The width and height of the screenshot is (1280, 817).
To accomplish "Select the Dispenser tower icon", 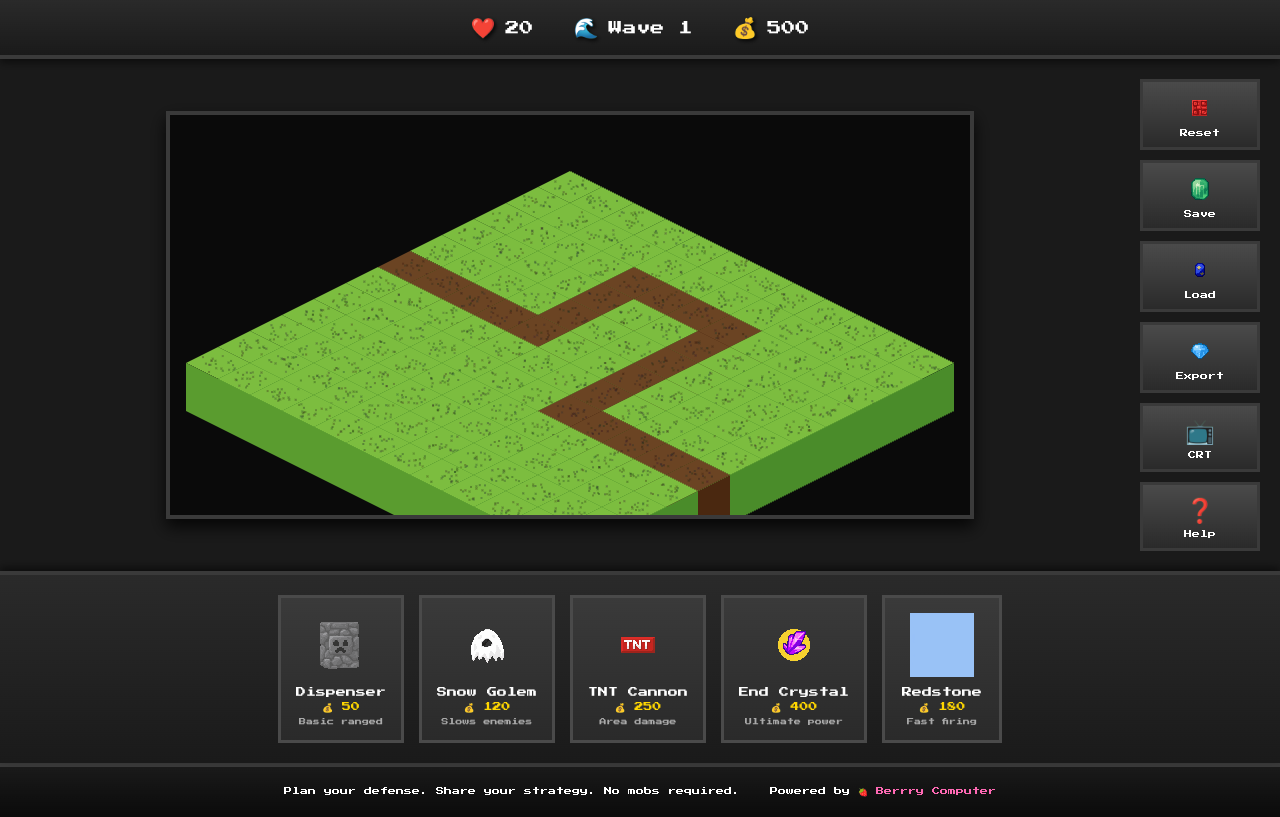I will coord(340,645).
